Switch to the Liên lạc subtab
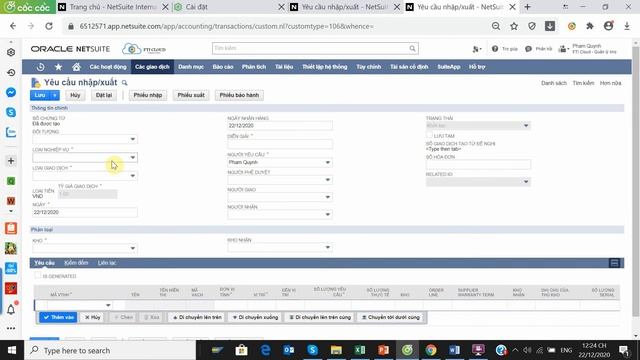The width and height of the screenshot is (640, 360). [107, 263]
